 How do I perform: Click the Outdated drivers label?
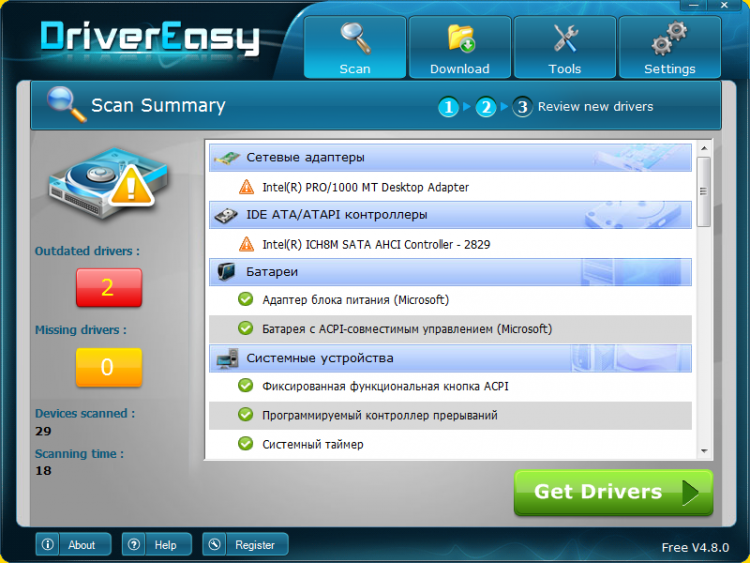click(87, 251)
